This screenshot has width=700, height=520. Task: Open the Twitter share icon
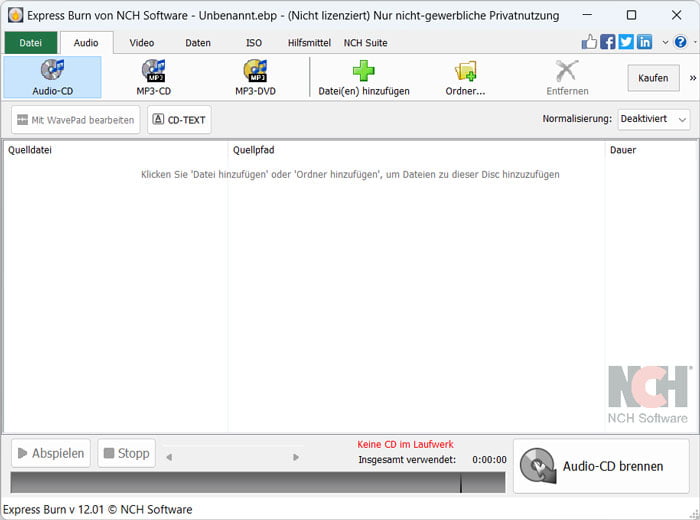(x=626, y=42)
